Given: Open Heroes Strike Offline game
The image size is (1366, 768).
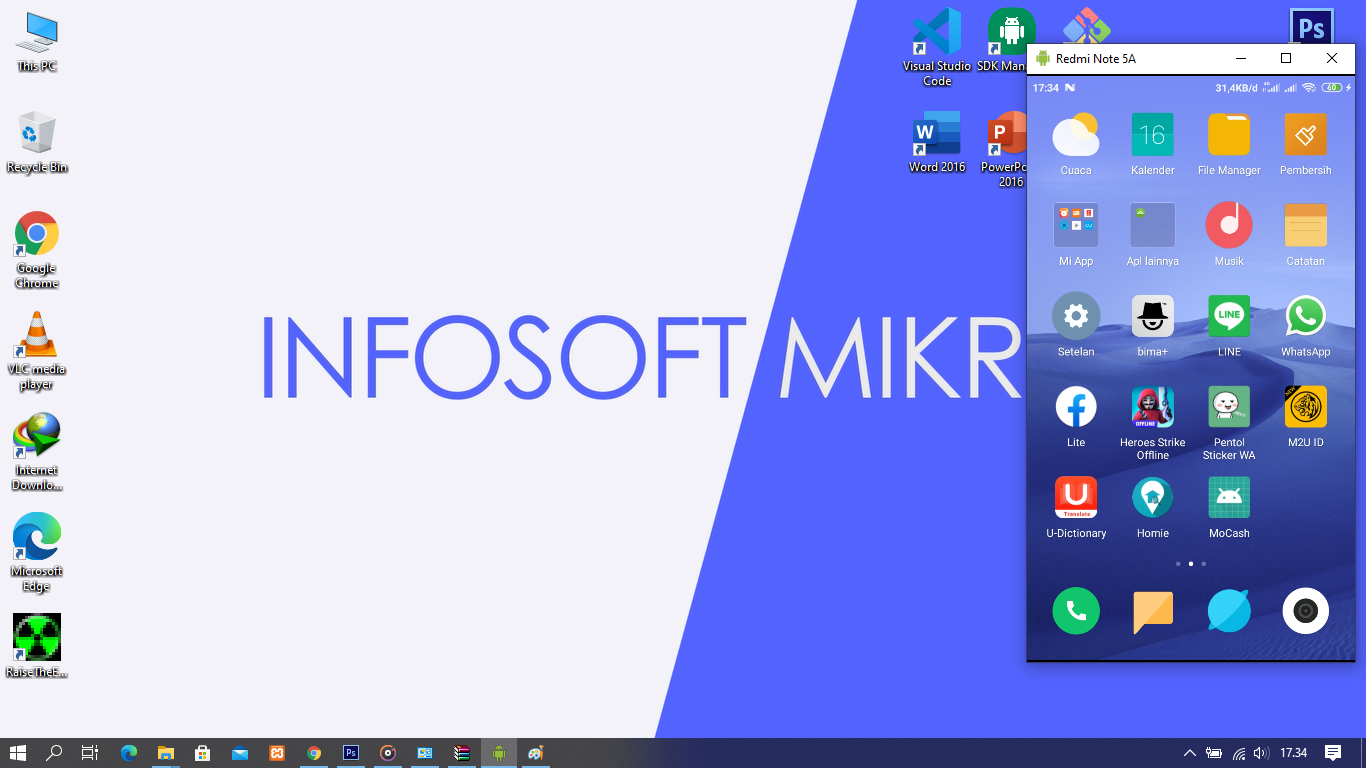Looking at the screenshot, I should 1152,407.
